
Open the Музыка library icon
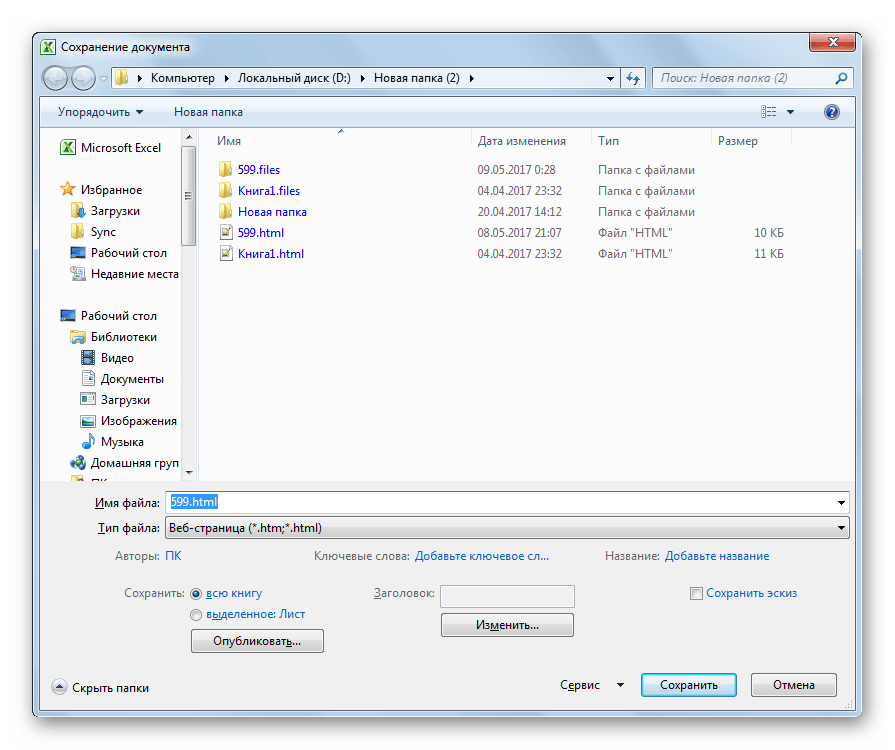pos(88,442)
